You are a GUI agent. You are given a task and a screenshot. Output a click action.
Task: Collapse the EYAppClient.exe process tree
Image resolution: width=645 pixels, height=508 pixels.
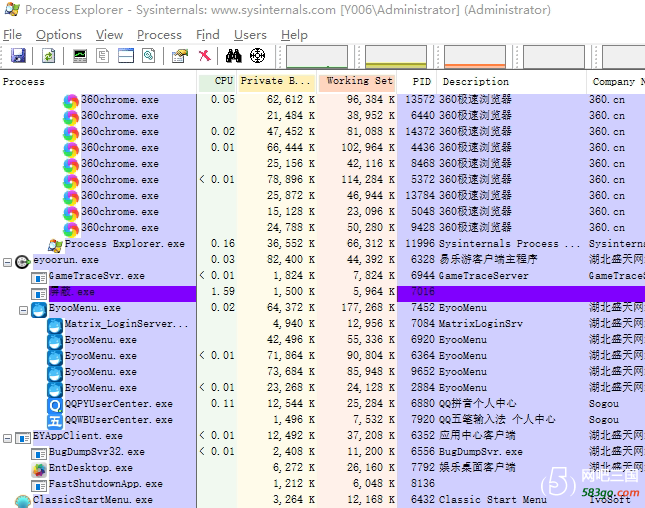click(x=7, y=438)
